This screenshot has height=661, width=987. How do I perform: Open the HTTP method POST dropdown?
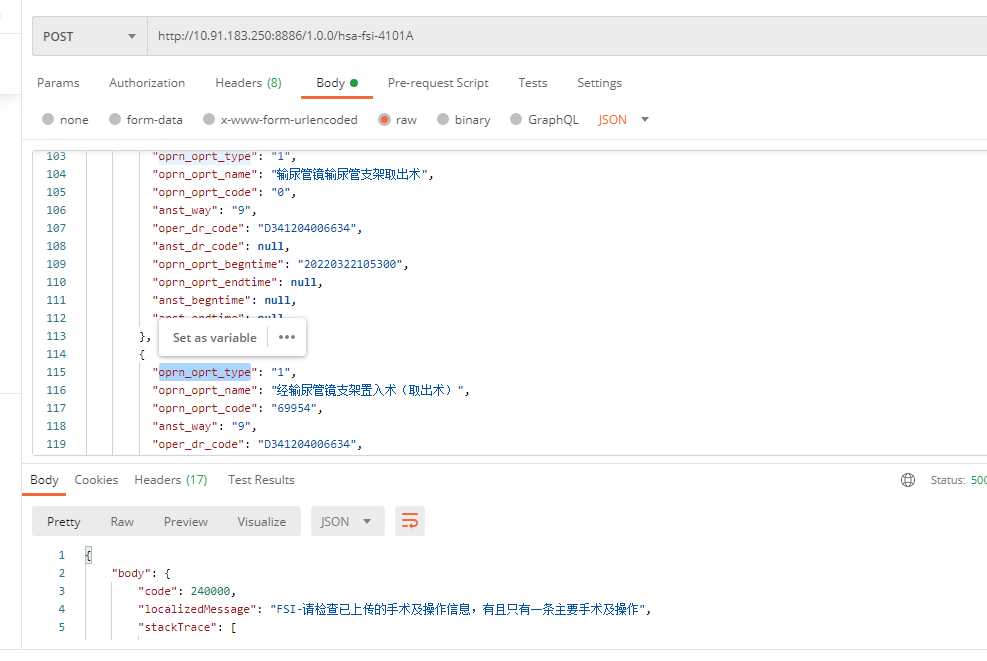(x=89, y=37)
